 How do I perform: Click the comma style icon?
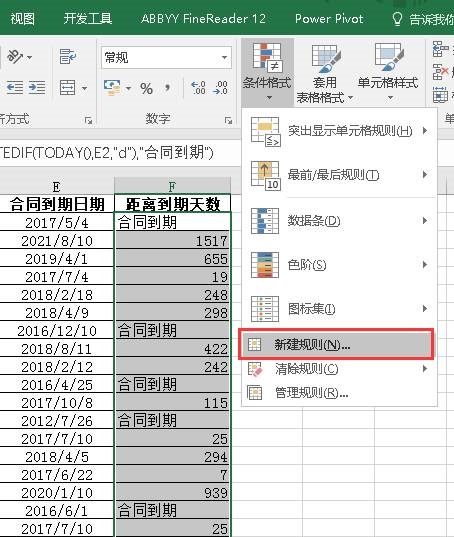click(x=167, y=88)
